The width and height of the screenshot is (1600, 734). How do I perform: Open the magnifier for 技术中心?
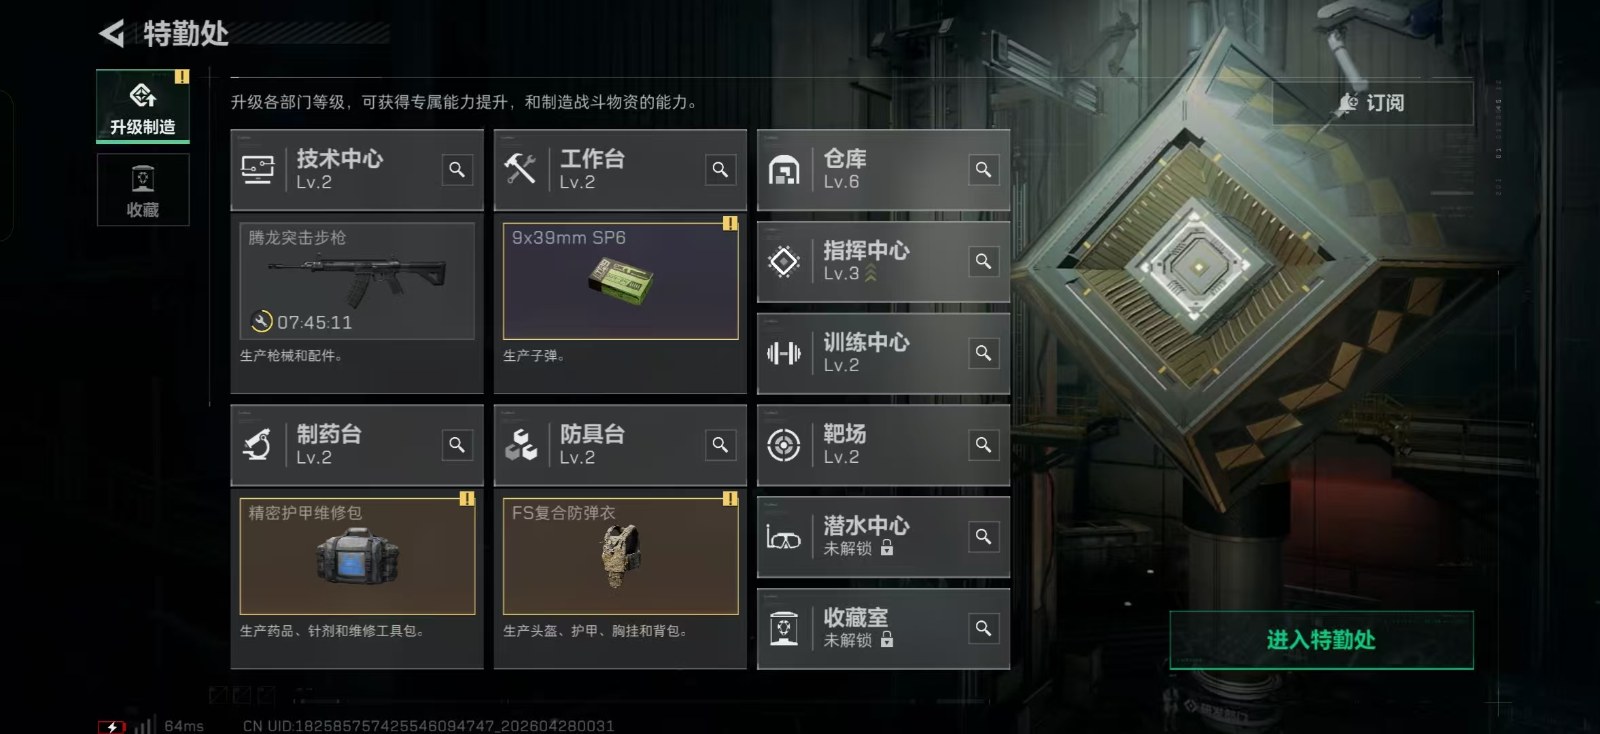(x=457, y=170)
